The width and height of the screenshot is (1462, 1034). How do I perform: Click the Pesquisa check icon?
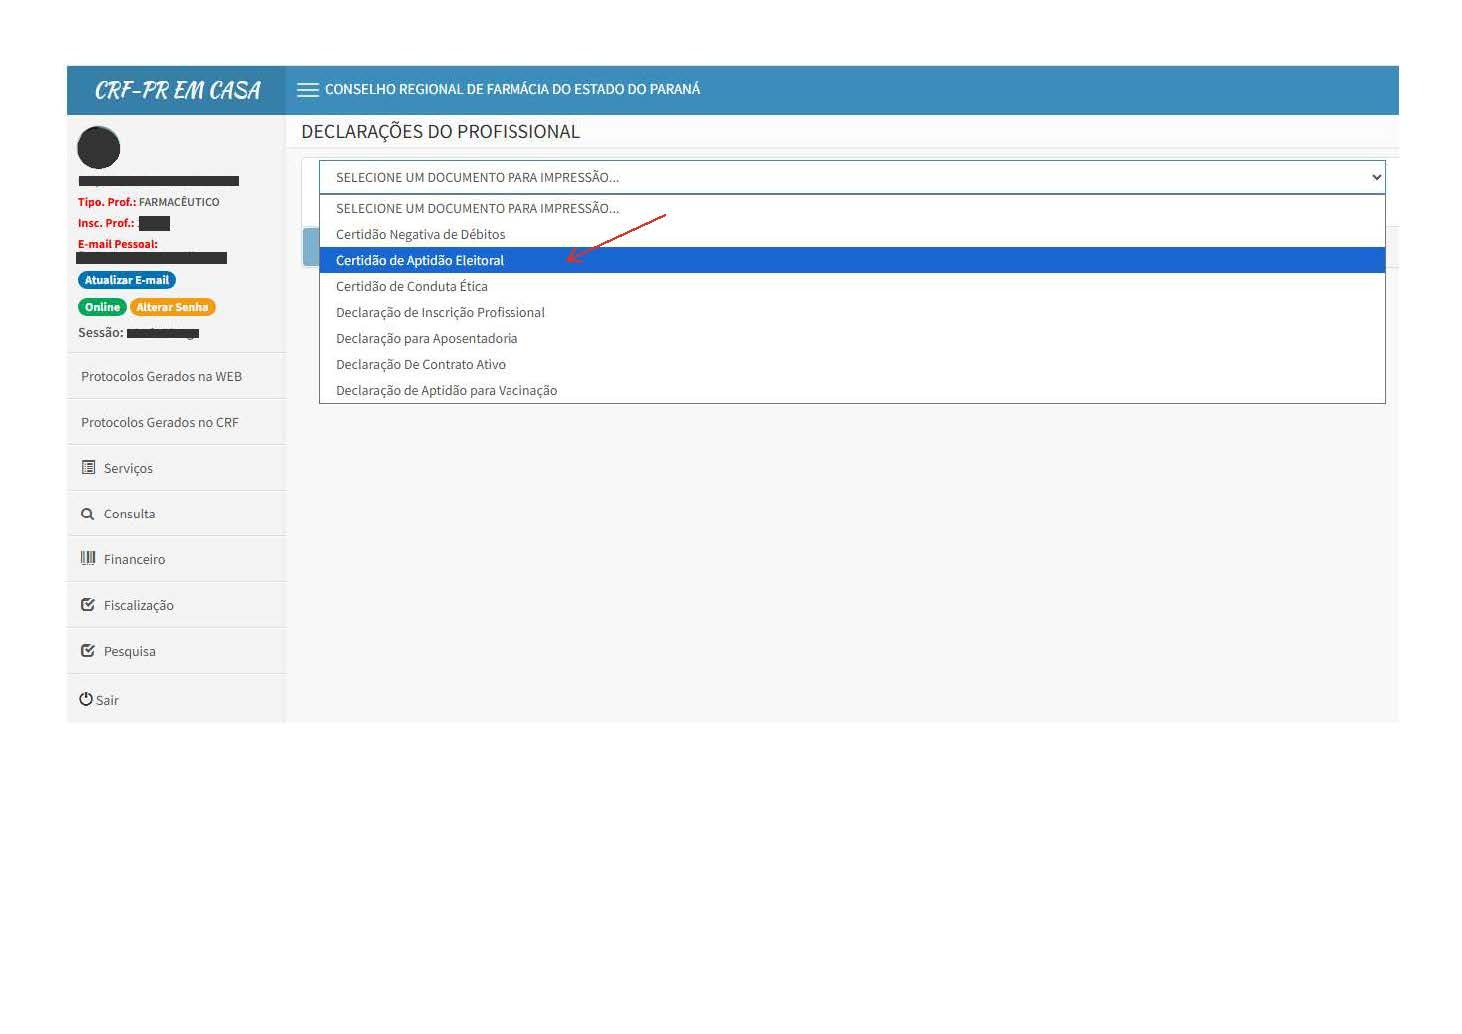point(88,651)
